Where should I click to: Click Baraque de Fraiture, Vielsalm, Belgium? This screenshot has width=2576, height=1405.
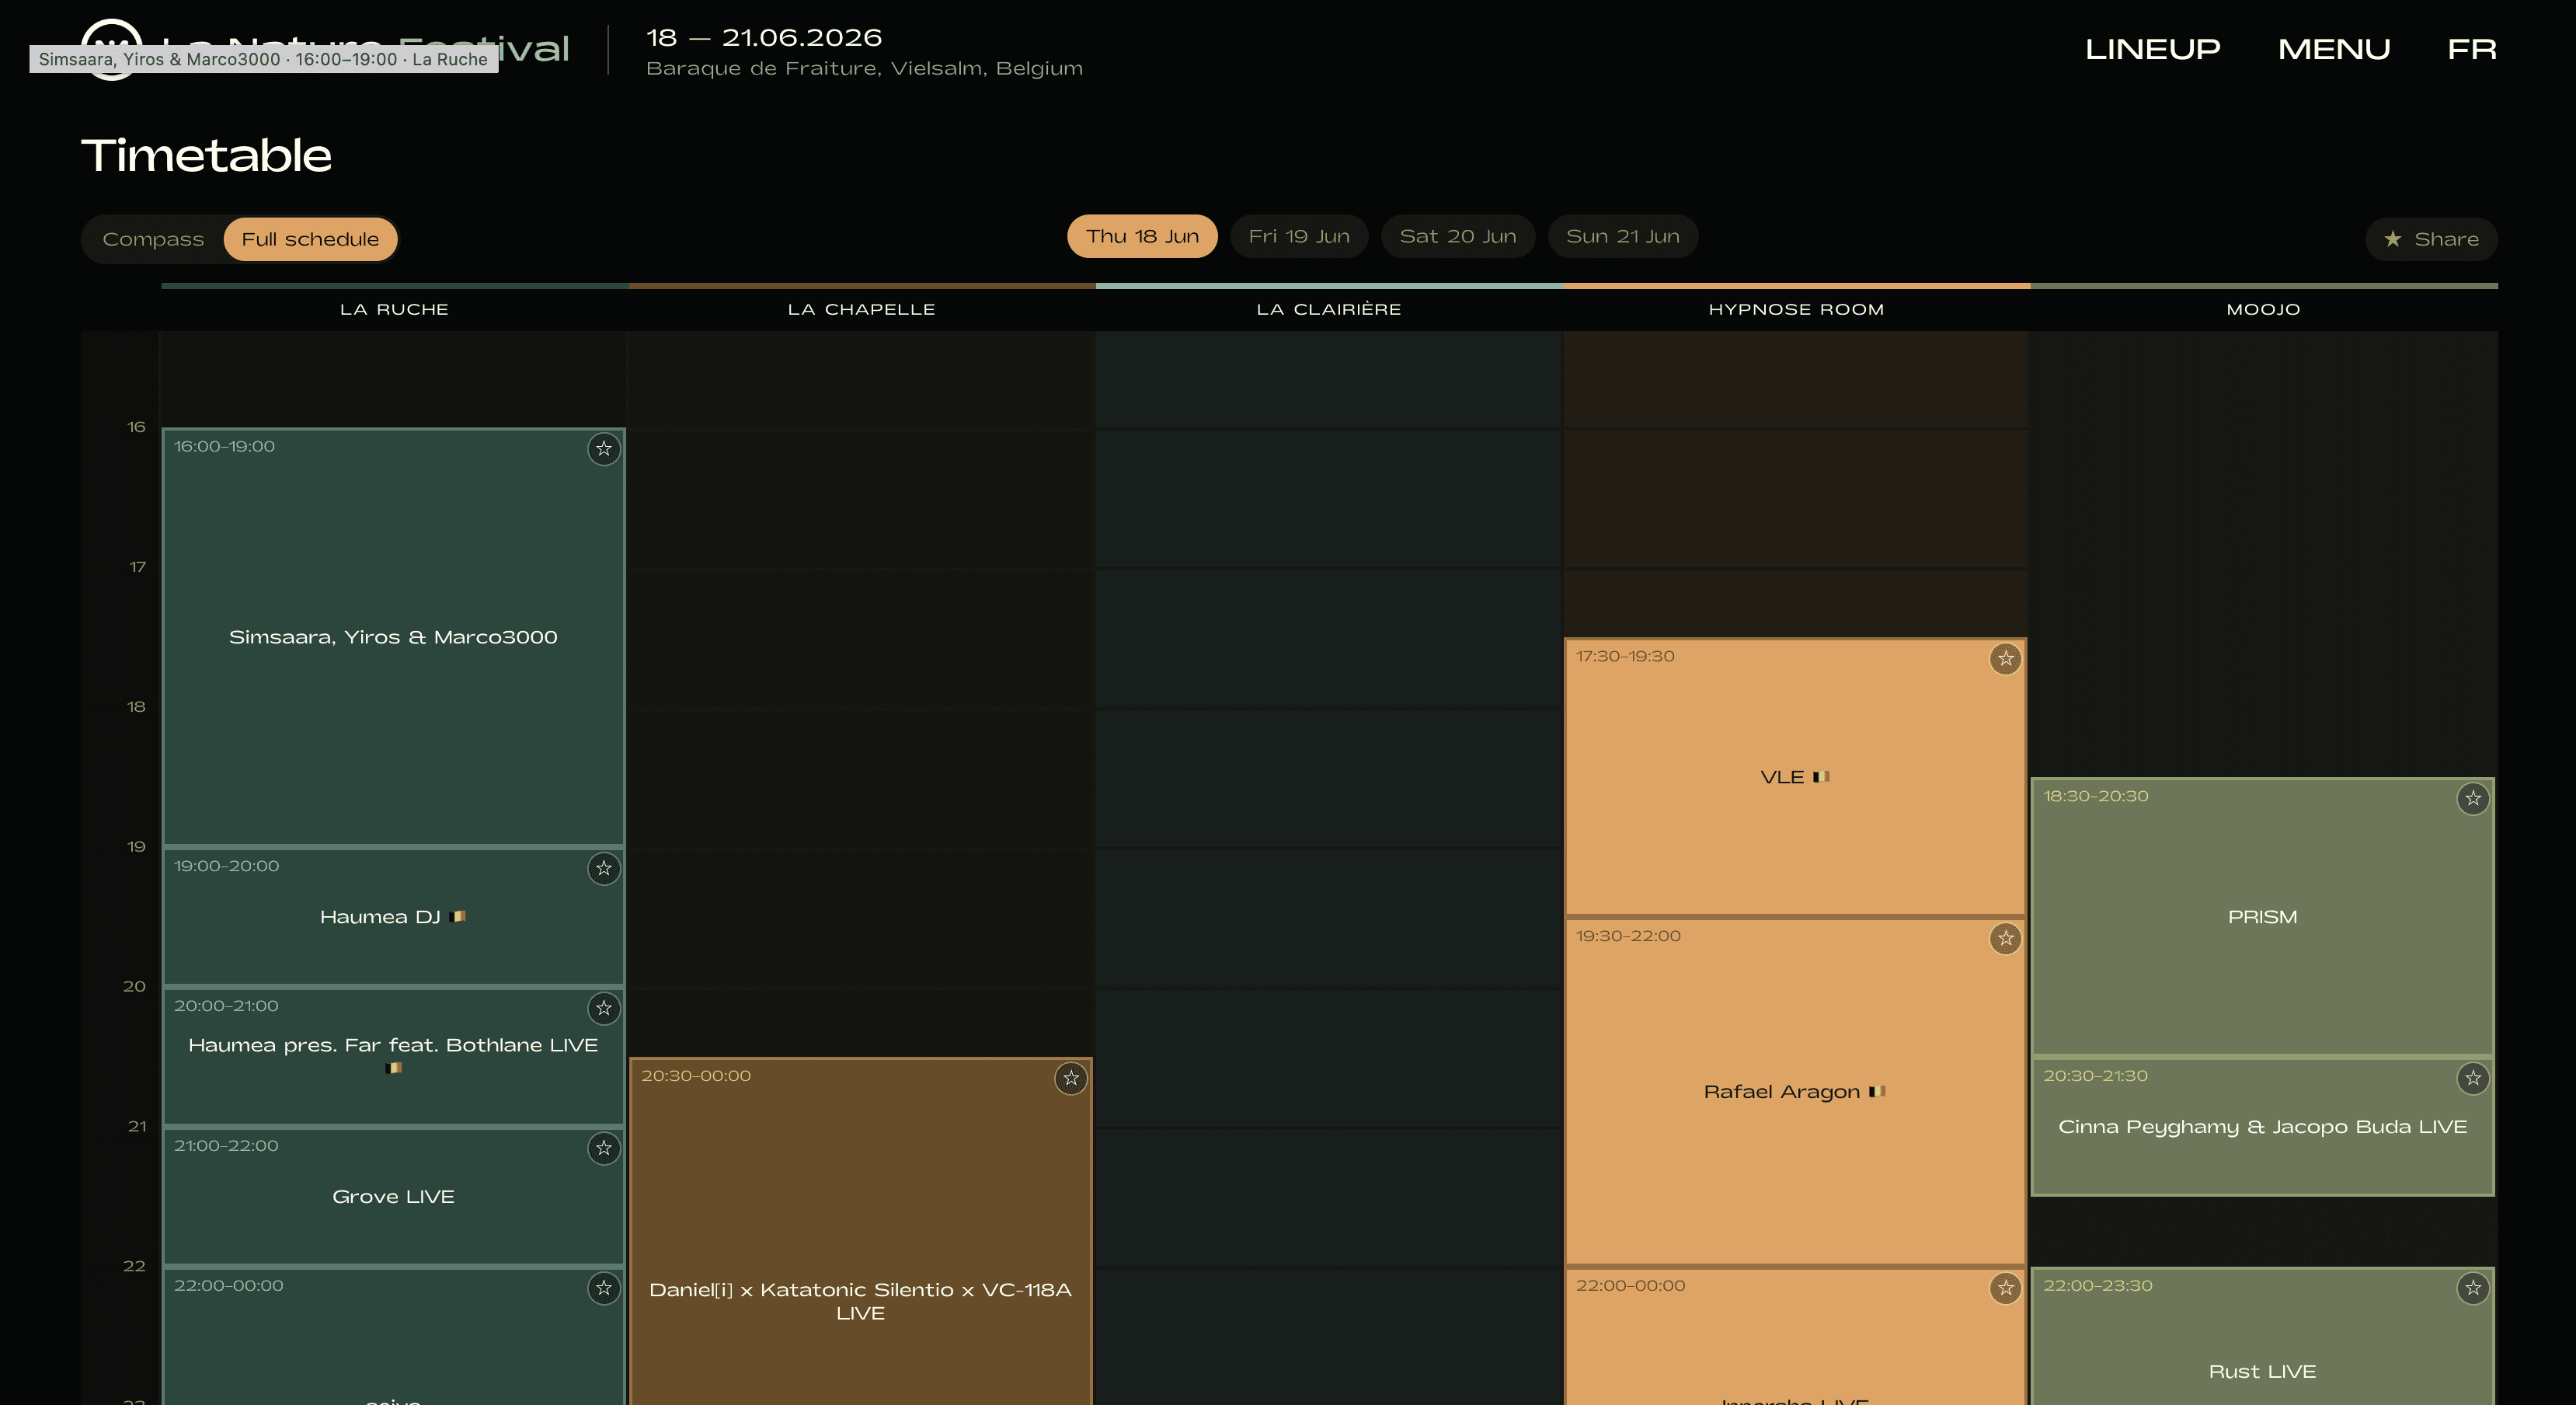(864, 69)
